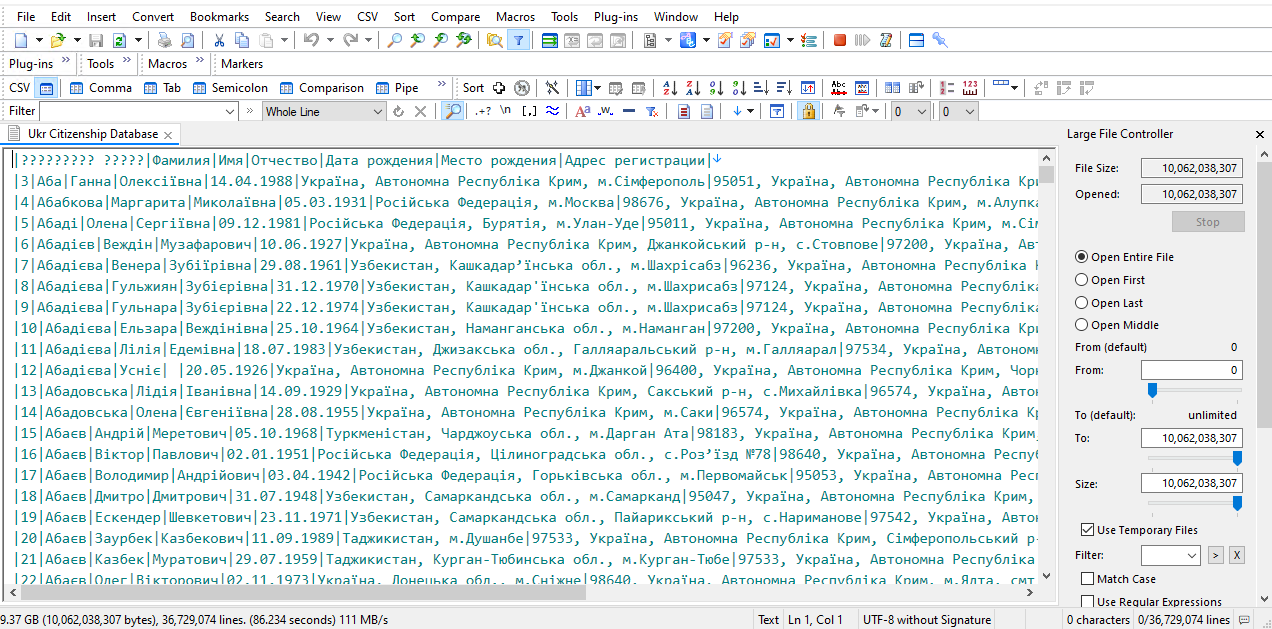
Task: Open the File menu
Action: pos(26,16)
